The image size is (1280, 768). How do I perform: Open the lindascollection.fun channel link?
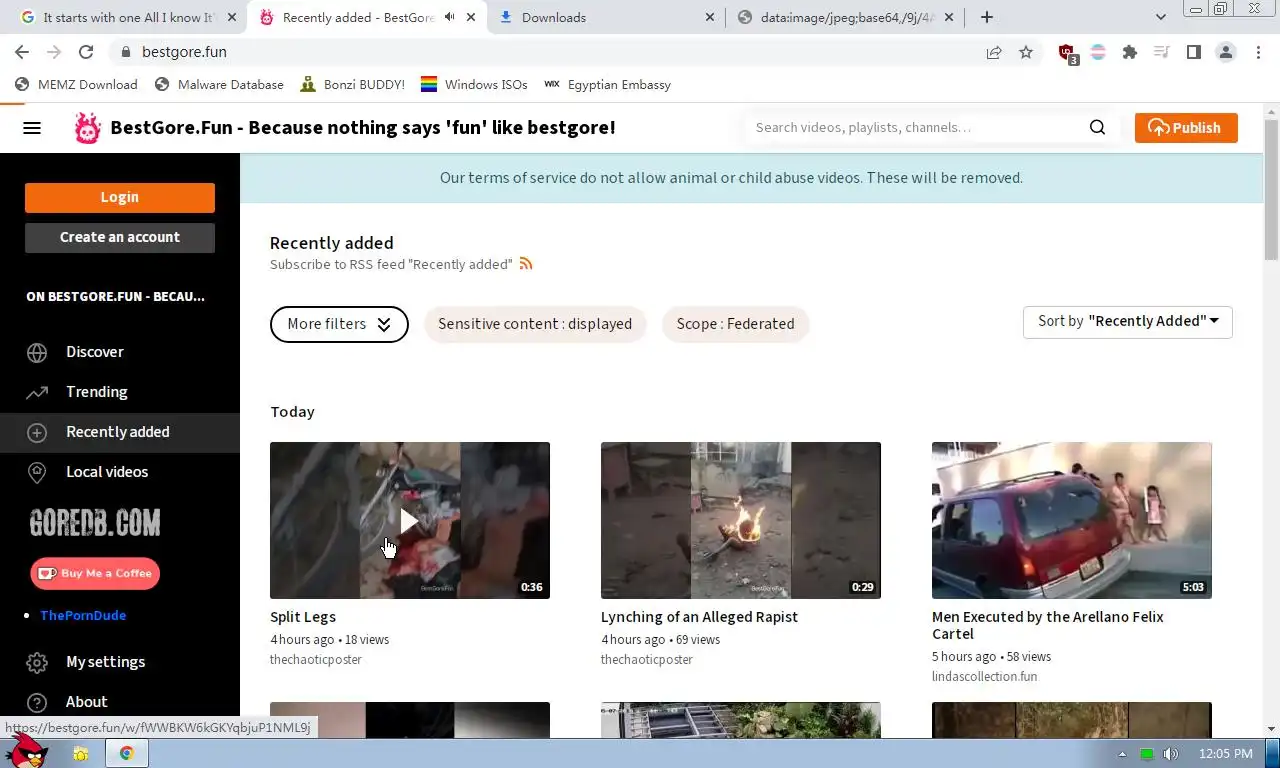coord(984,677)
